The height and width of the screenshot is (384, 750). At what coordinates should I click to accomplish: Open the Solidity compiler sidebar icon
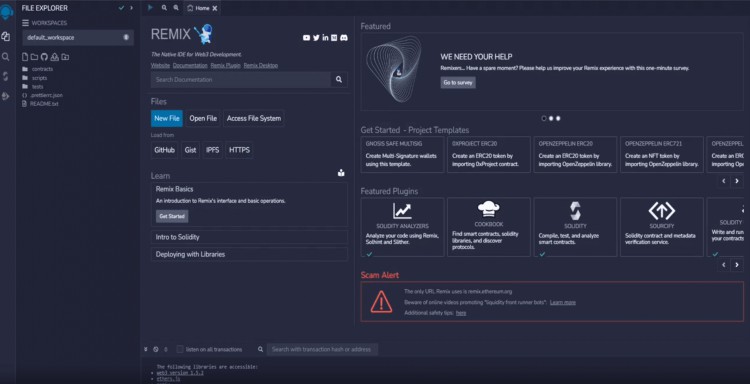click(6, 77)
